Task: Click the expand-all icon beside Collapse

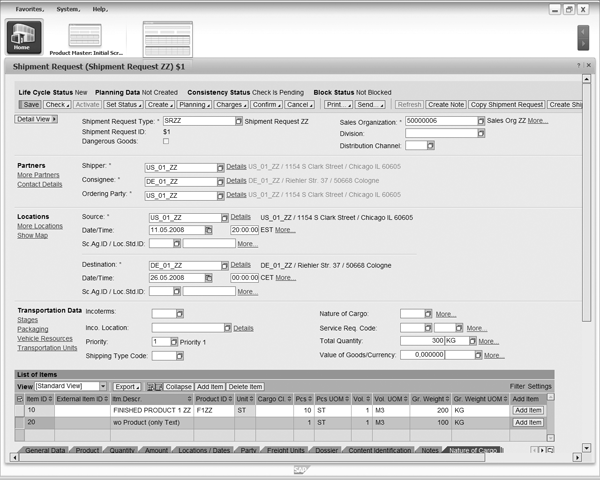Action: [153, 386]
